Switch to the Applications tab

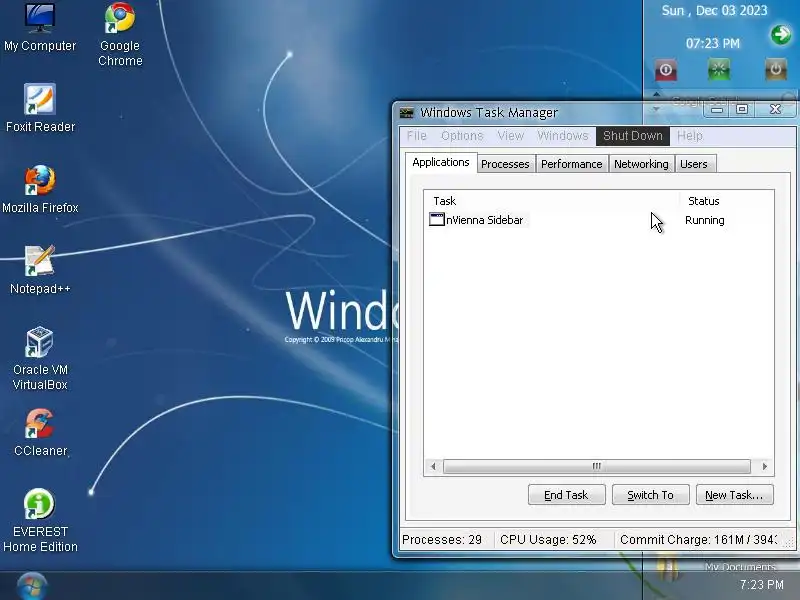[x=441, y=162]
